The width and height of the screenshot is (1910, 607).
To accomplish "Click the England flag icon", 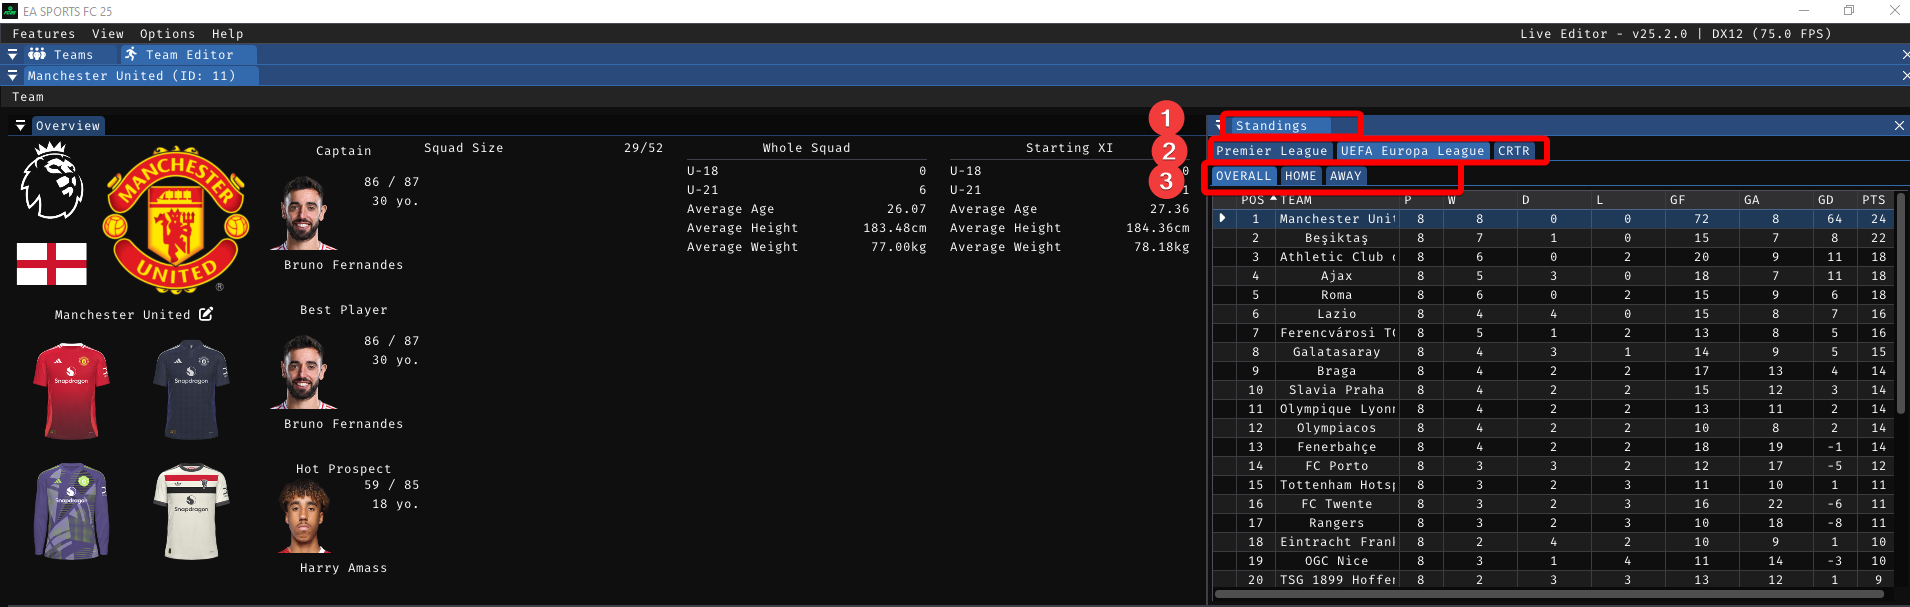I will (52, 264).
